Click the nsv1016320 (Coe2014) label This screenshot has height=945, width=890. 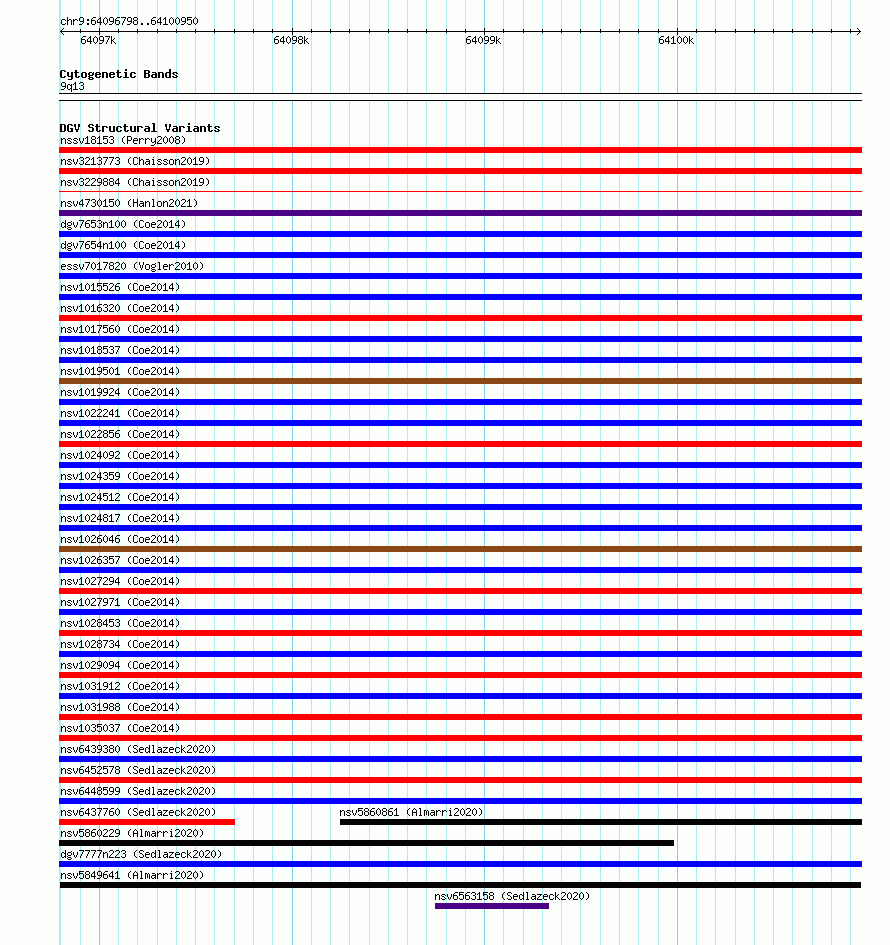[x=120, y=309]
